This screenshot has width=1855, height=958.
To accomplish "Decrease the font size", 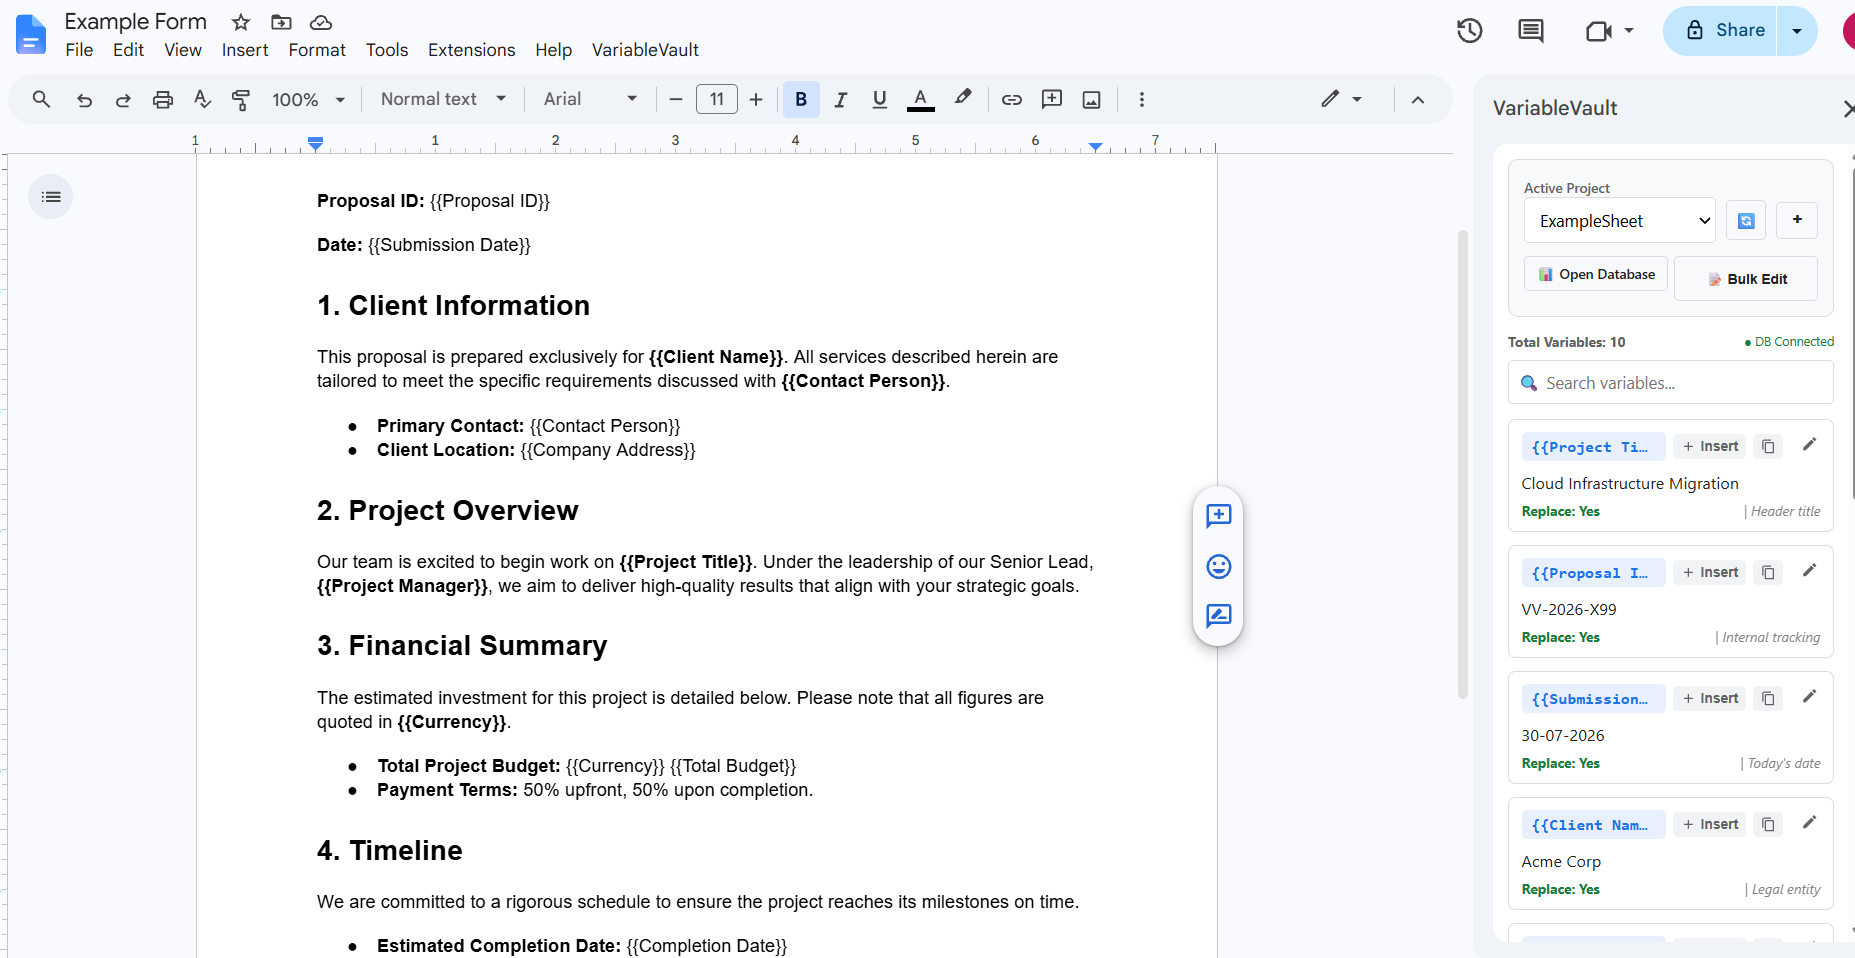I will click(676, 99).
